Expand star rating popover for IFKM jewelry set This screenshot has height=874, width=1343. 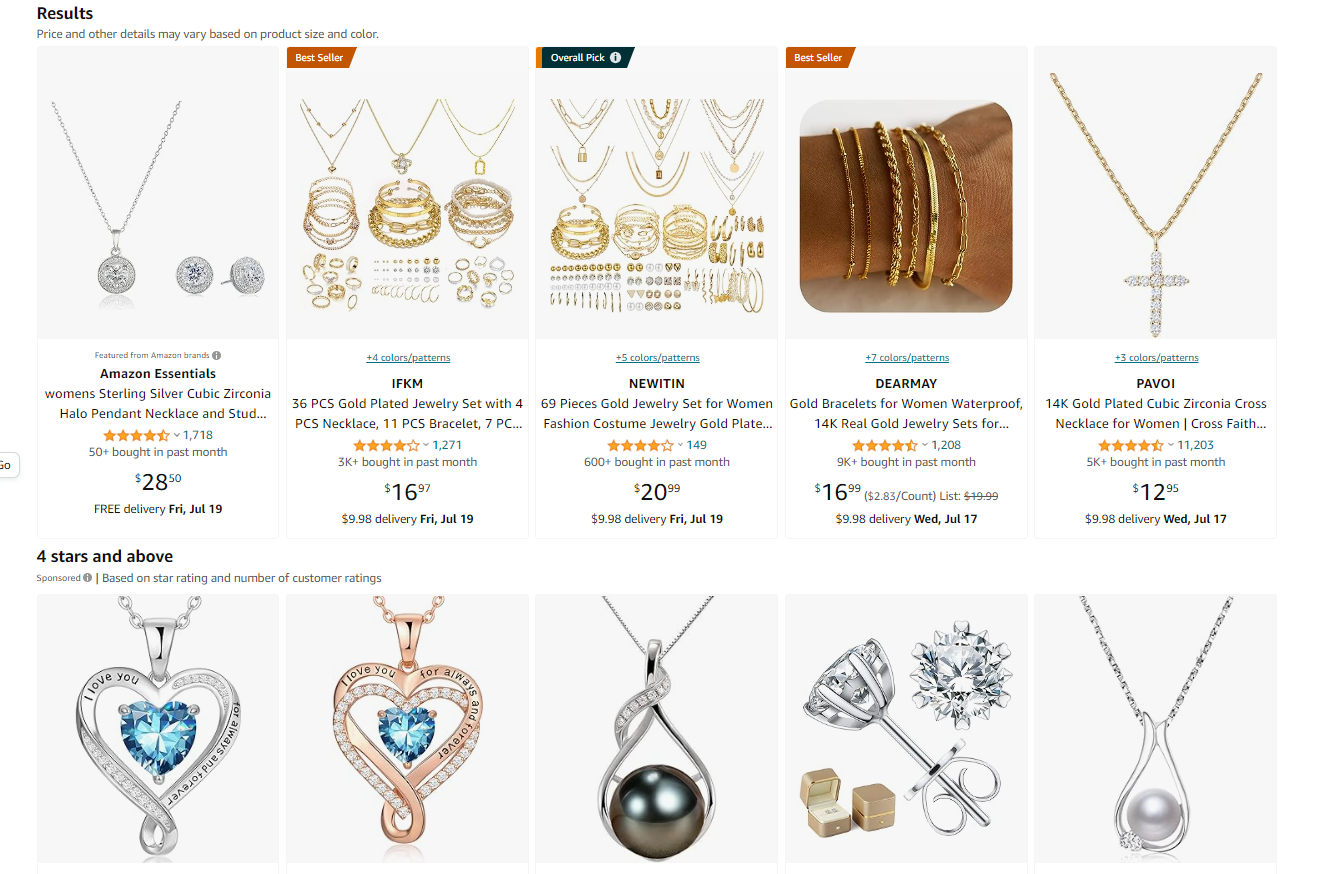(426, 446)
